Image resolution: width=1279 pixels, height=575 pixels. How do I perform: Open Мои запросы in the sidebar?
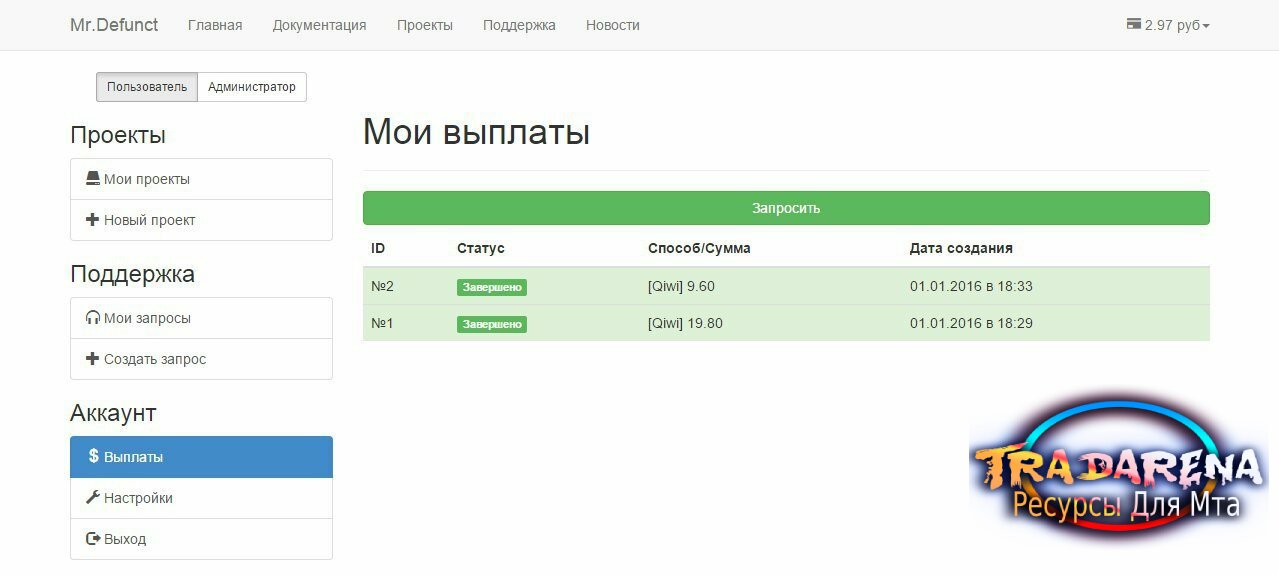coord(201,318)
